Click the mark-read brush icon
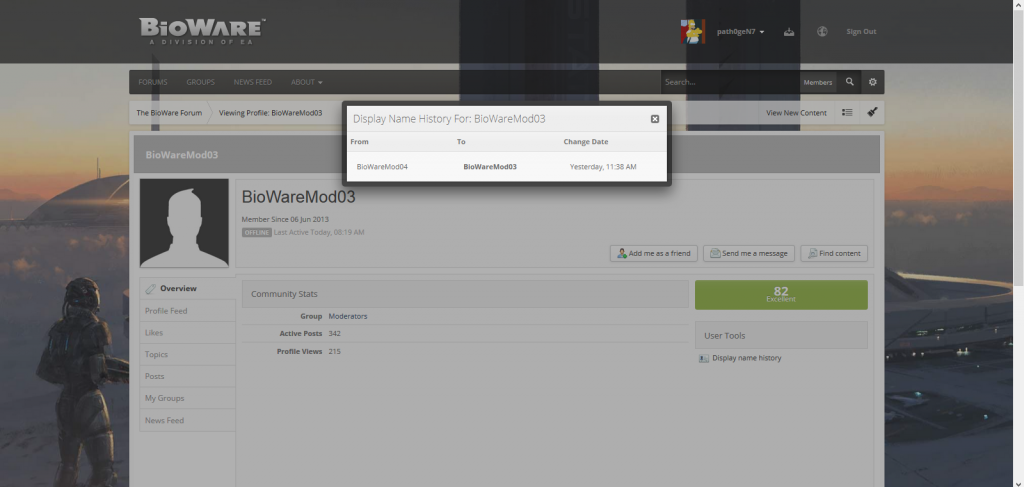Screen dimensions: 1024x487 pos(872,113)
